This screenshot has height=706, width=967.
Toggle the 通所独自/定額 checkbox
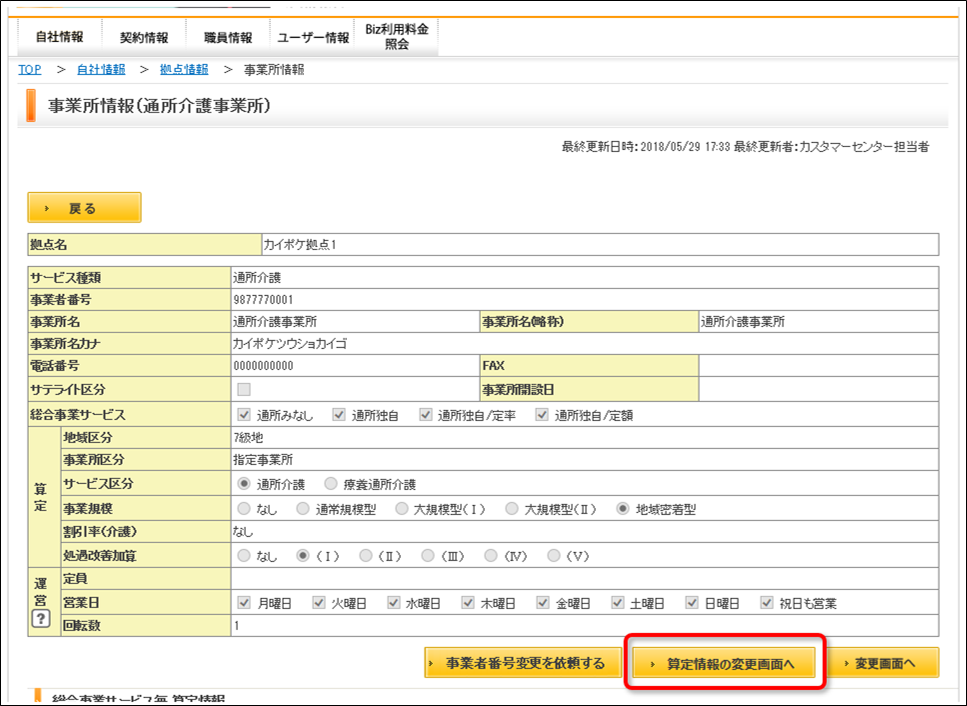coord(542,415)
